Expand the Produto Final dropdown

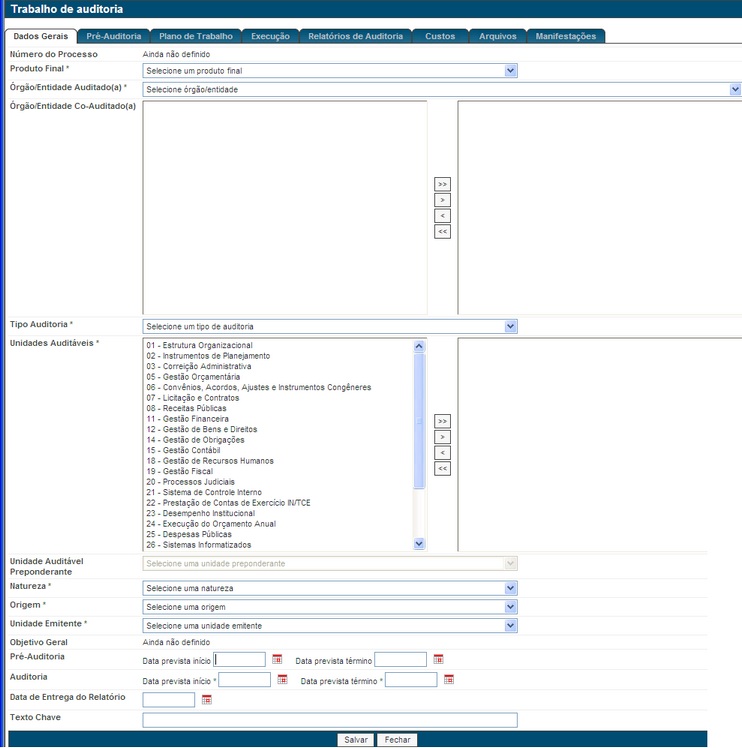pyautogui.click(x=511, y=71)
